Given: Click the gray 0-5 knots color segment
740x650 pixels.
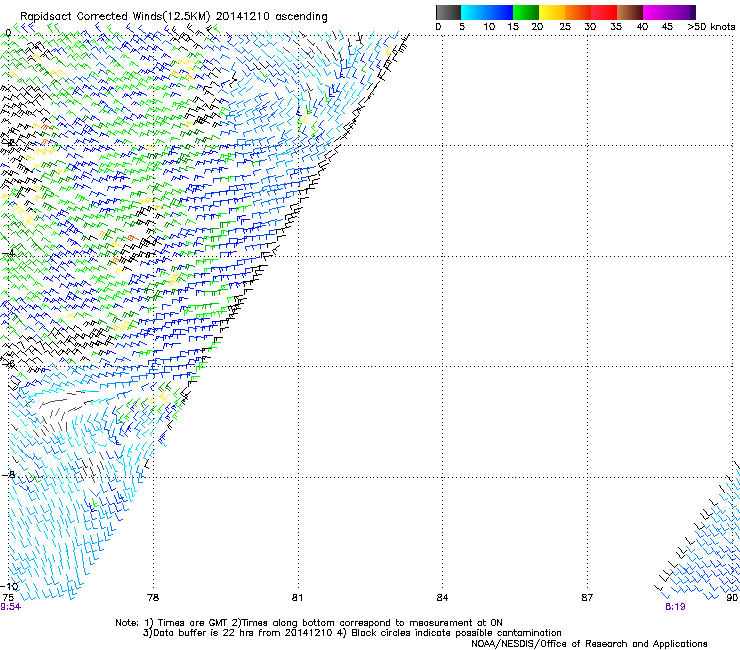Looking at the screenshot, I should [x=448, y=12].
